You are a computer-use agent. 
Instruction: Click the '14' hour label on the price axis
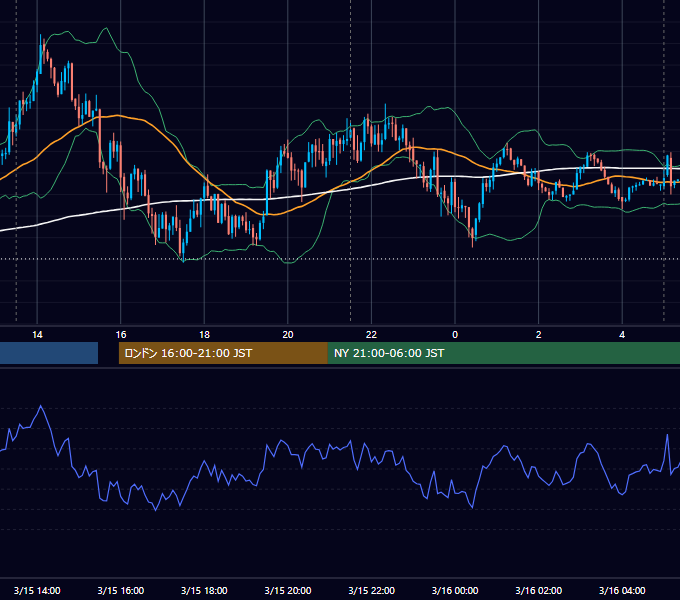tap(37, 335)
